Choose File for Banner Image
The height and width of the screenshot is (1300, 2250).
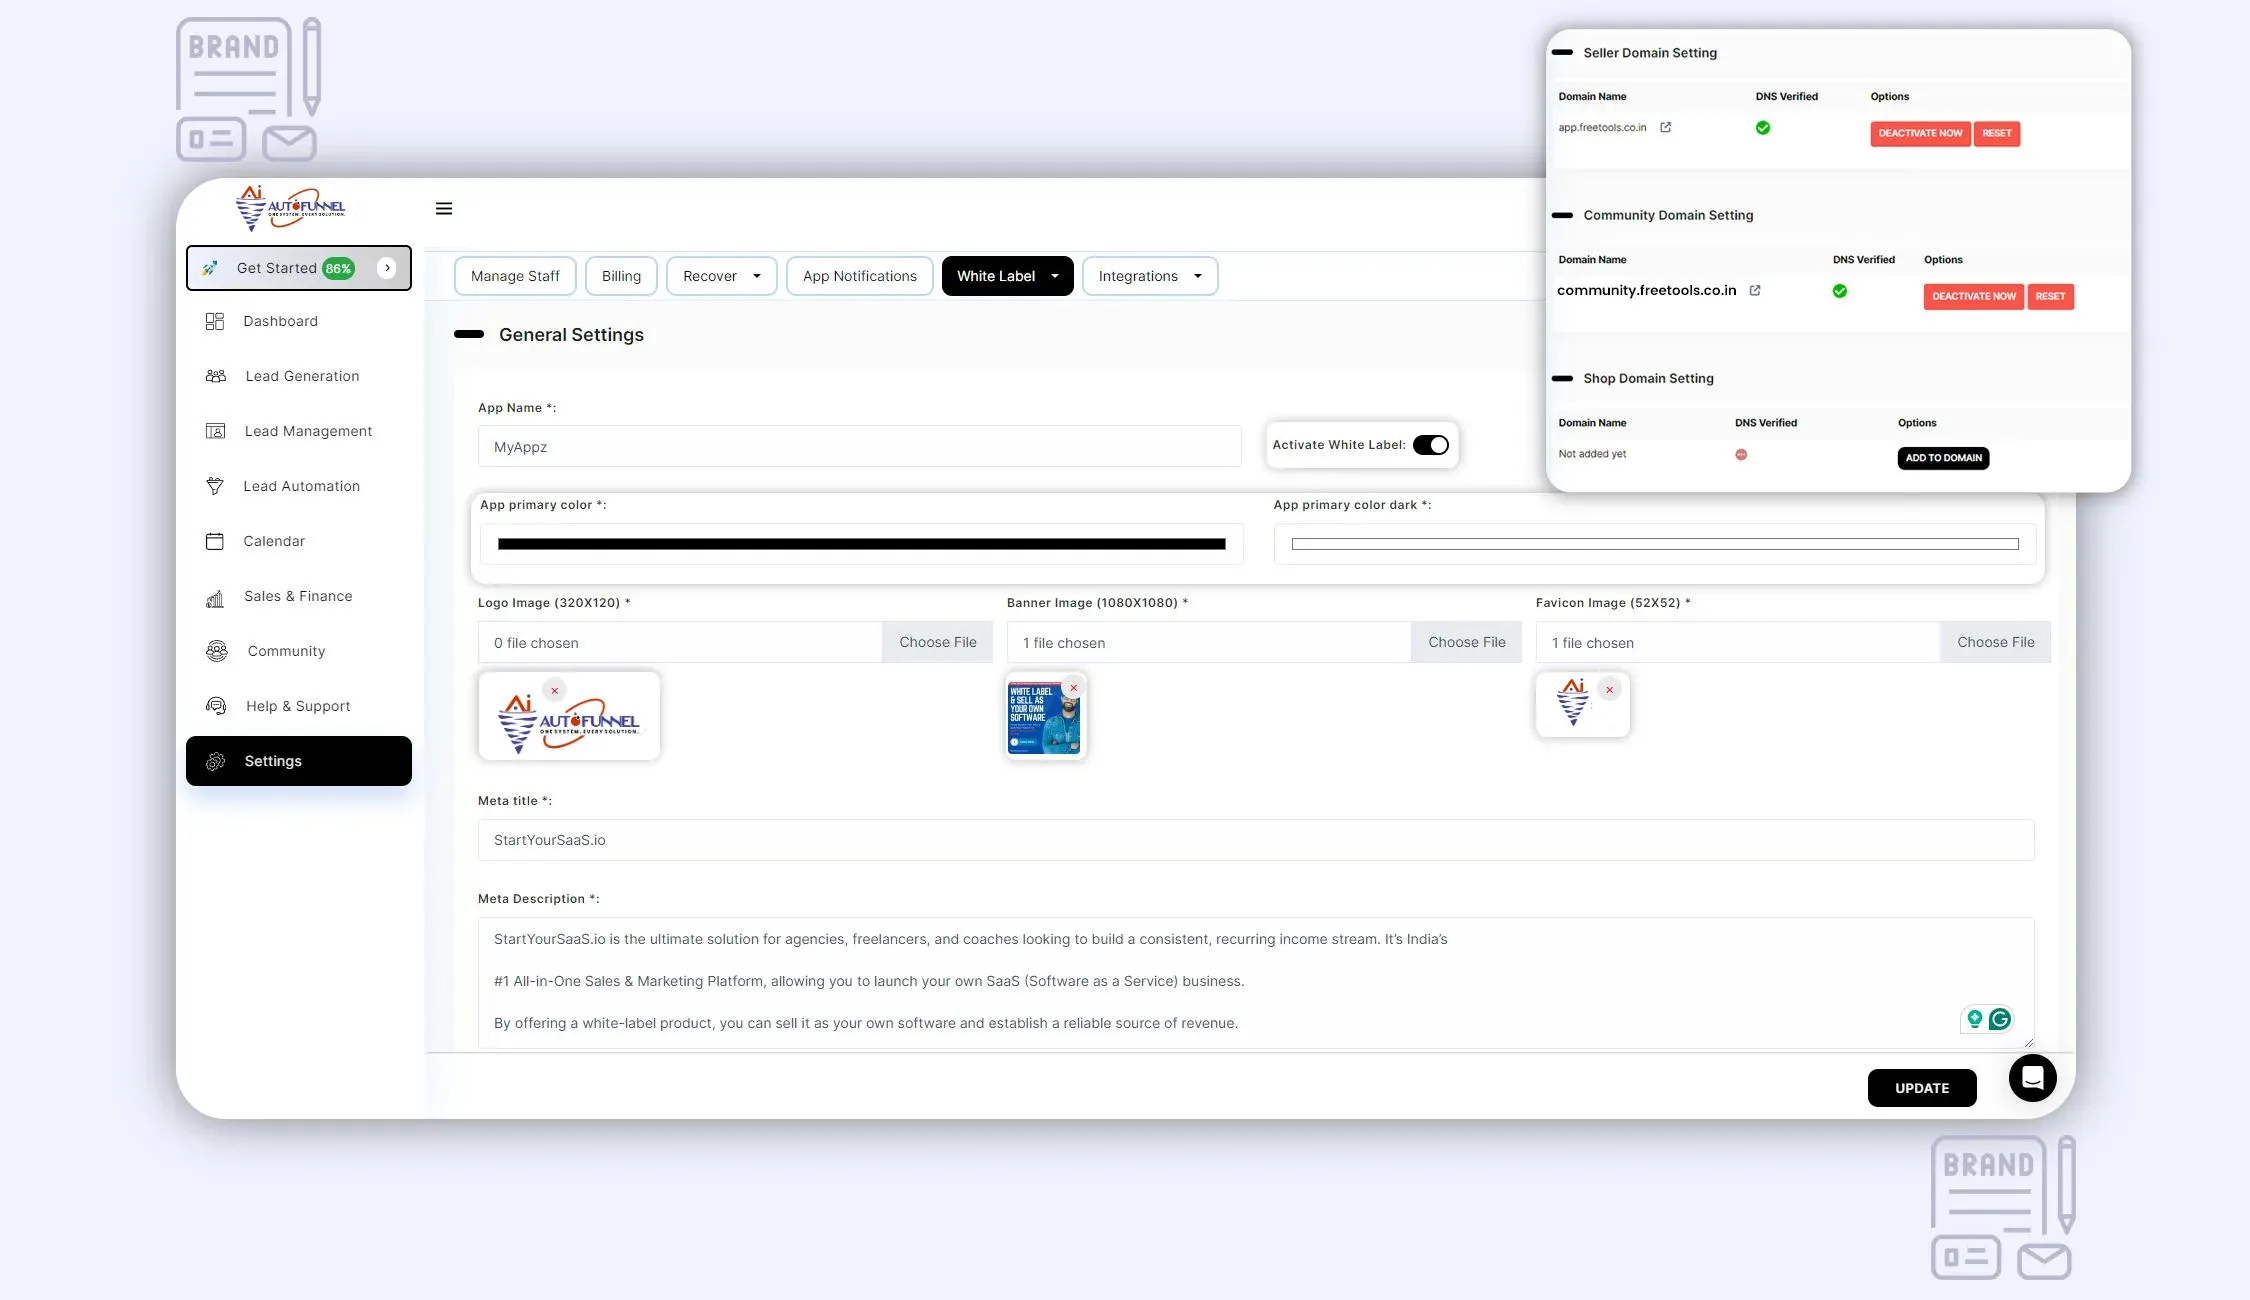[x=1466, y=642]
